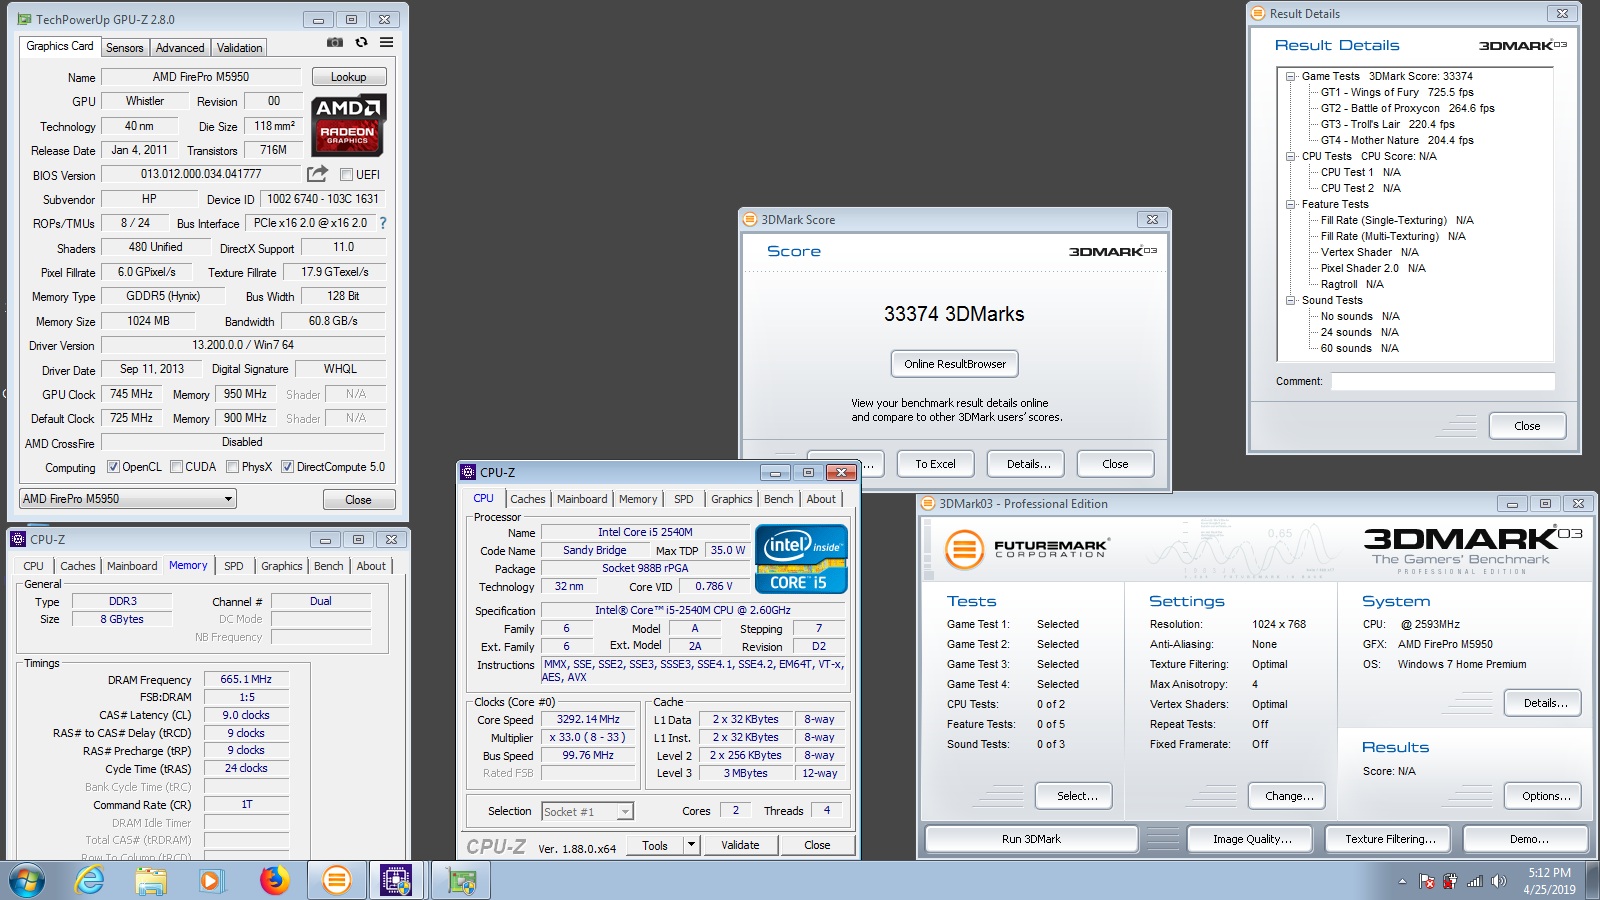Click BIOS version share/export icon

(317, 174)
